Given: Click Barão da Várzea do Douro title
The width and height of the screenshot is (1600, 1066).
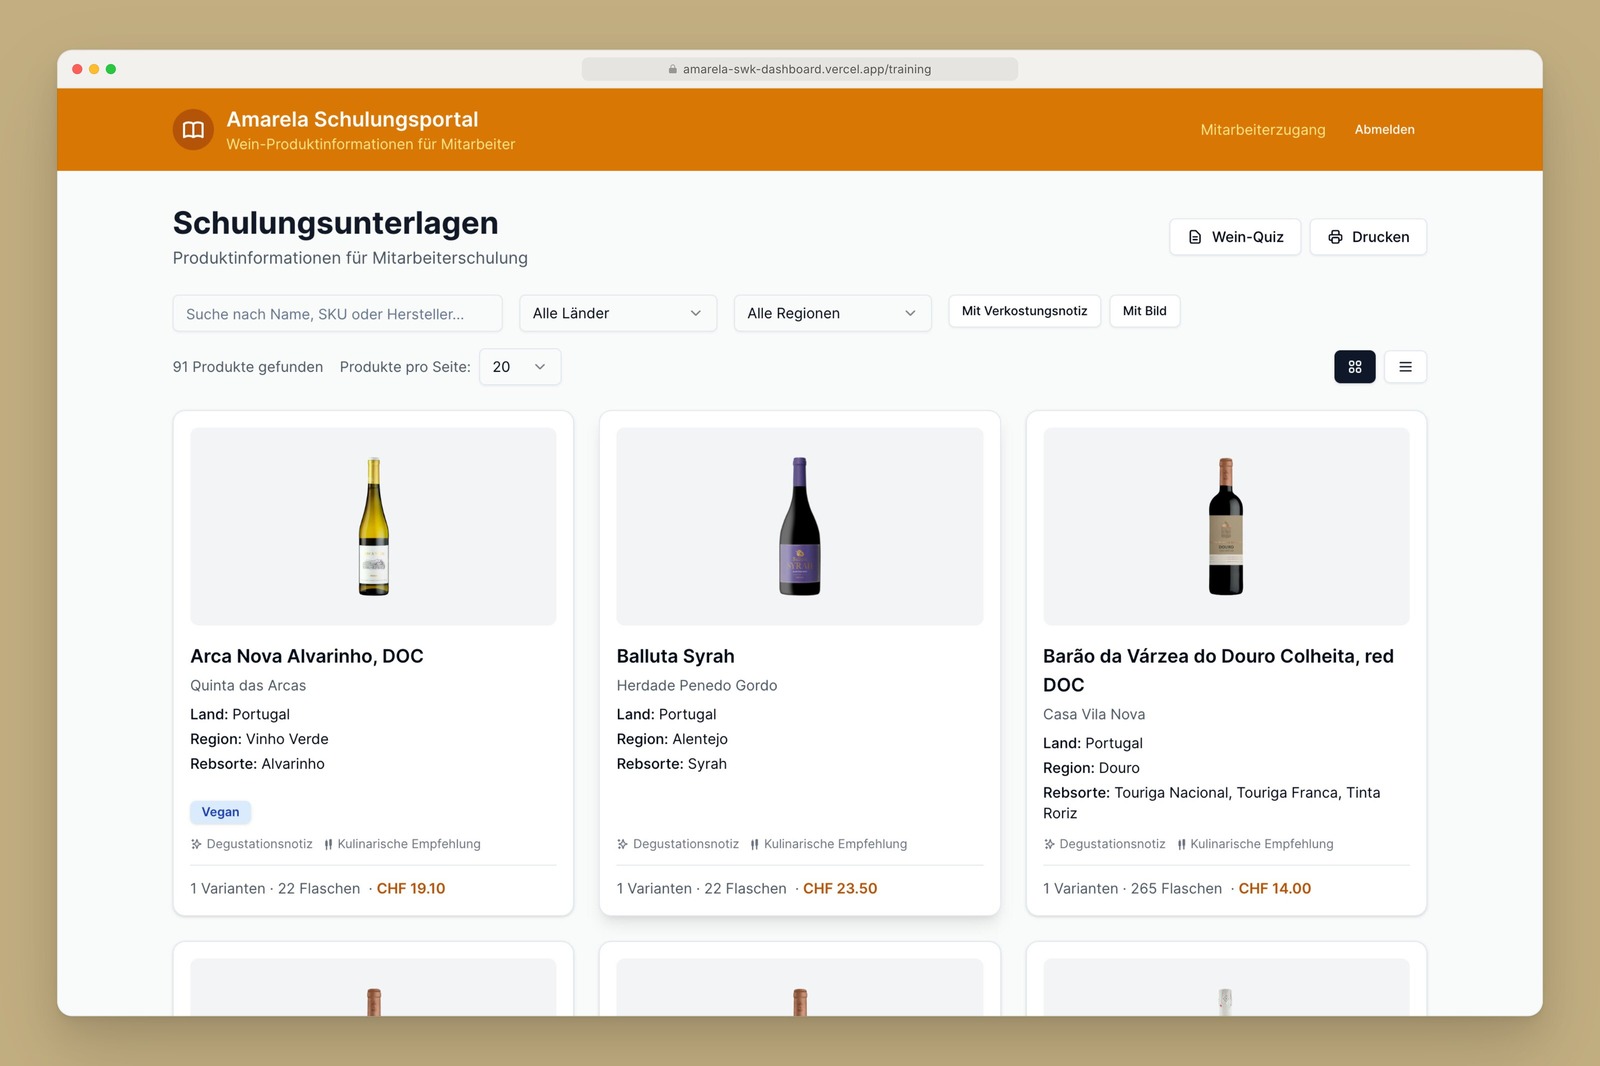Looking at the screenshot, I should tap(1218, 670).
